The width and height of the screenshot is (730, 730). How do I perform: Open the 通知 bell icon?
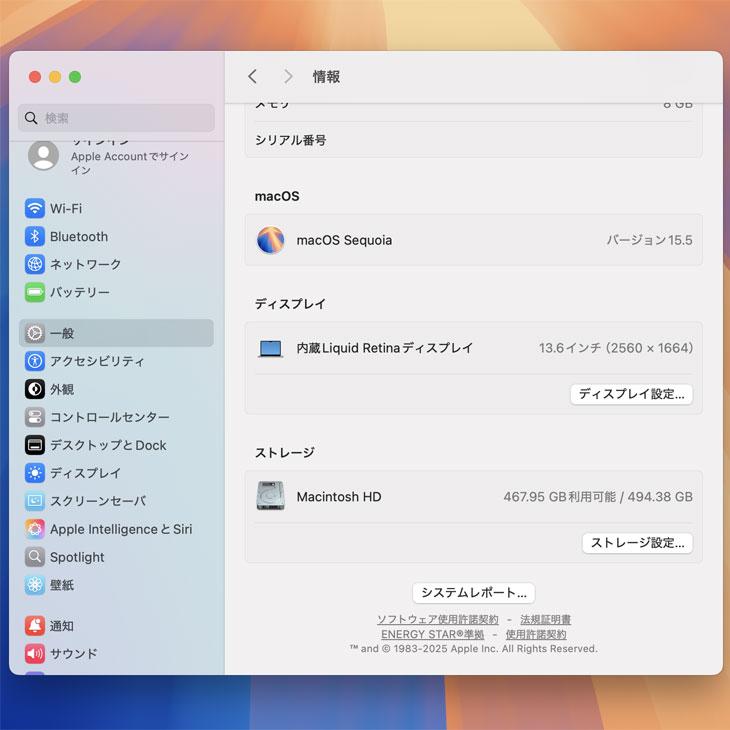point(34,626)
